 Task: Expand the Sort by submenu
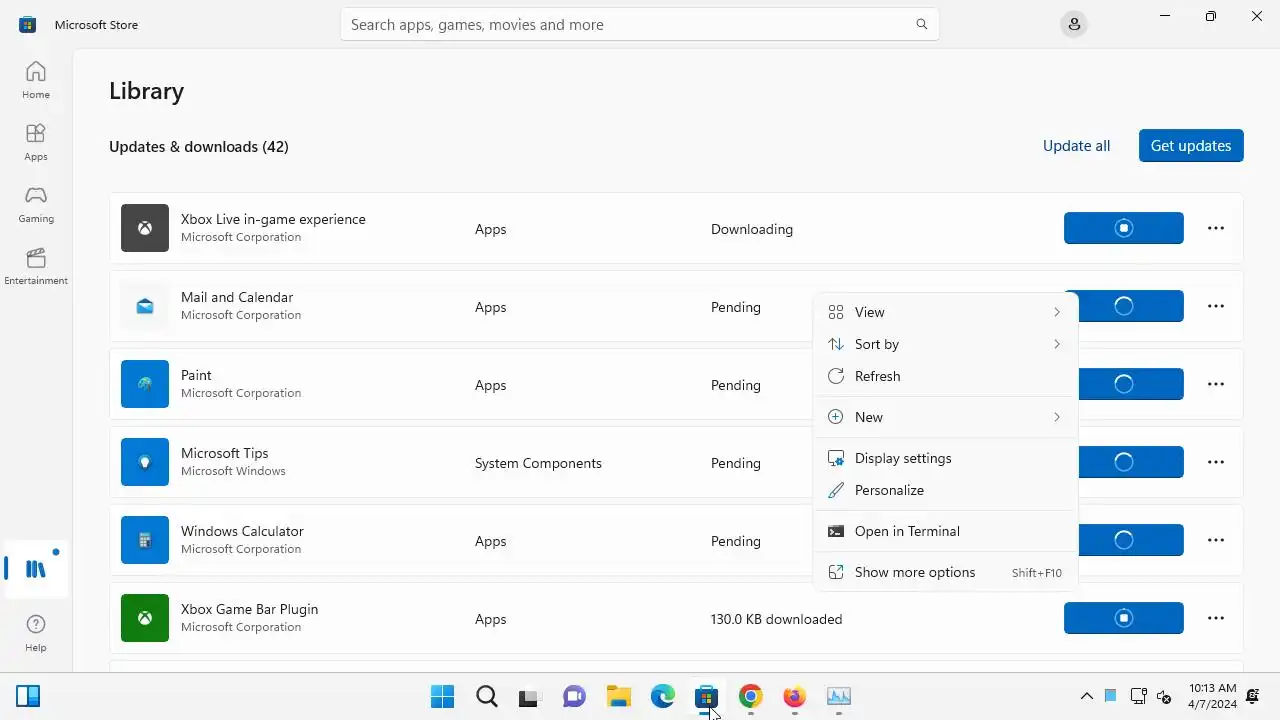pyautogui.click(x=945, y=344)
